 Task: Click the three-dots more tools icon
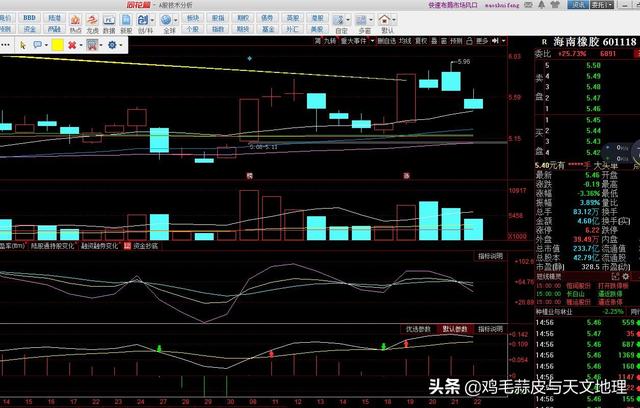coord(5,45)
